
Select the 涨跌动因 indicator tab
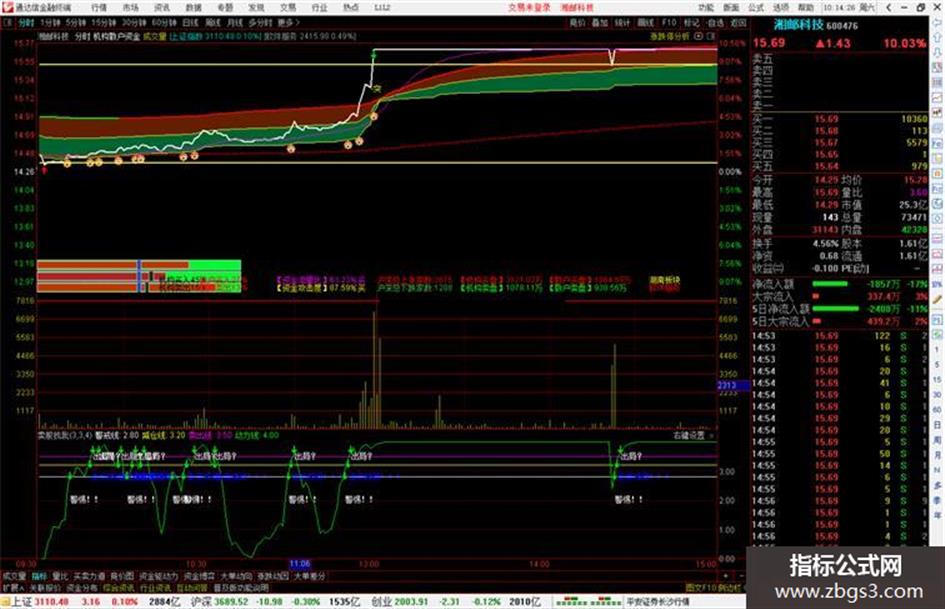(273, 576)
